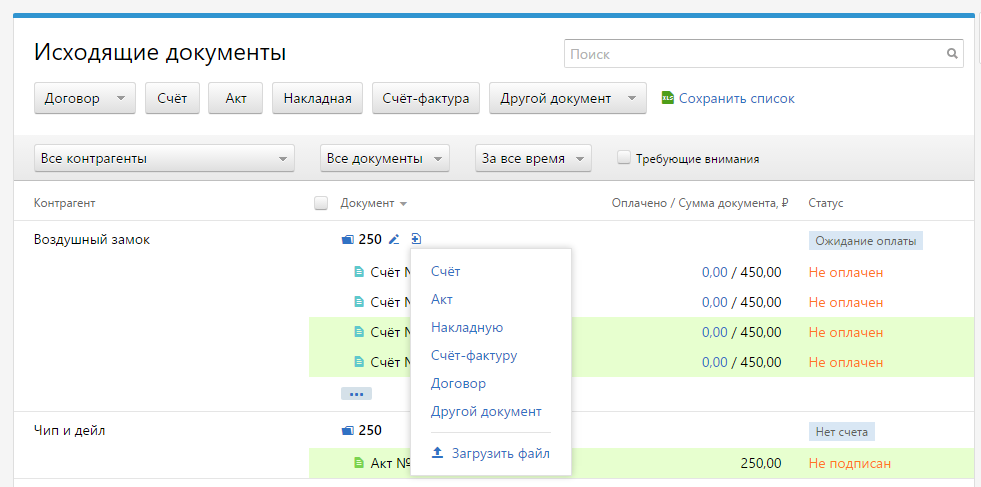Click the 250,00 amount in Акт row

pyautogui.click(x=761, y=464)
